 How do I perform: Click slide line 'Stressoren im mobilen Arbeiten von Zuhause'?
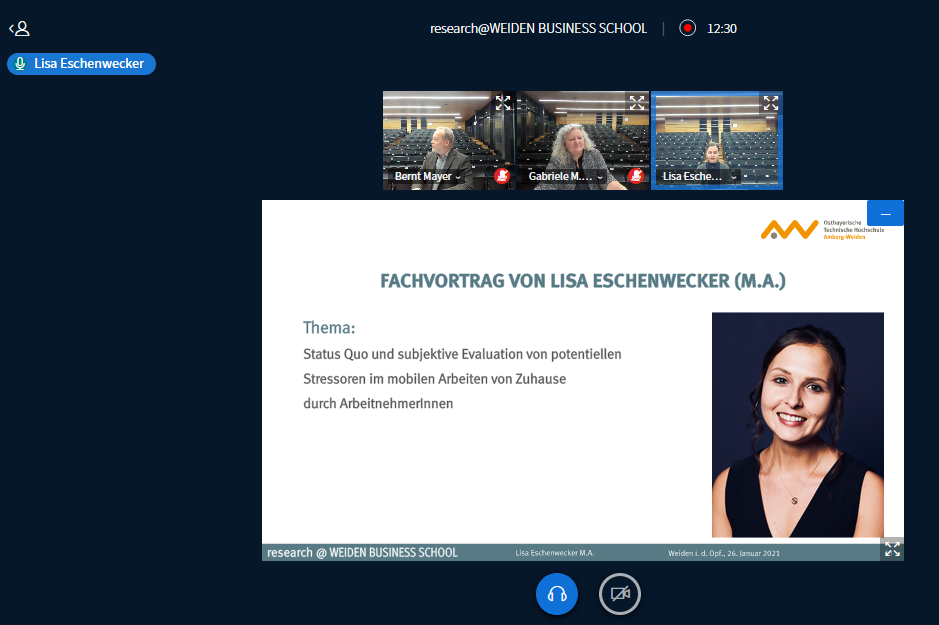click(434, 379)
